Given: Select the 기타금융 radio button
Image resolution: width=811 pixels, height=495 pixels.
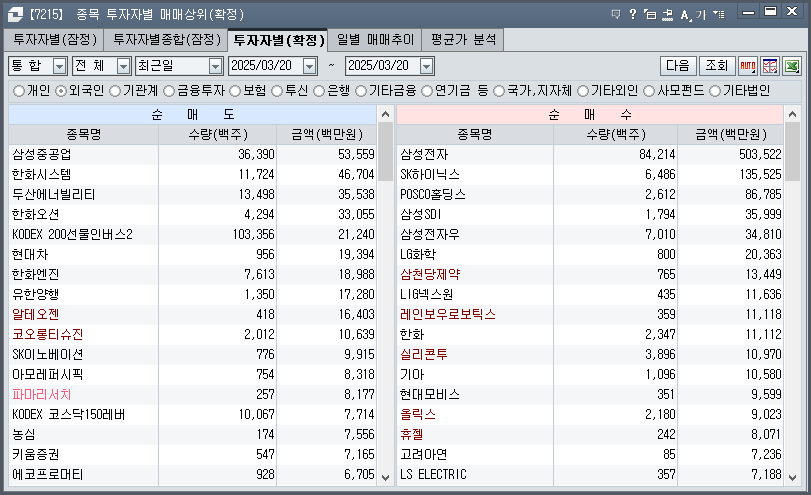Looking at the screenshot, I should point(361,91).
